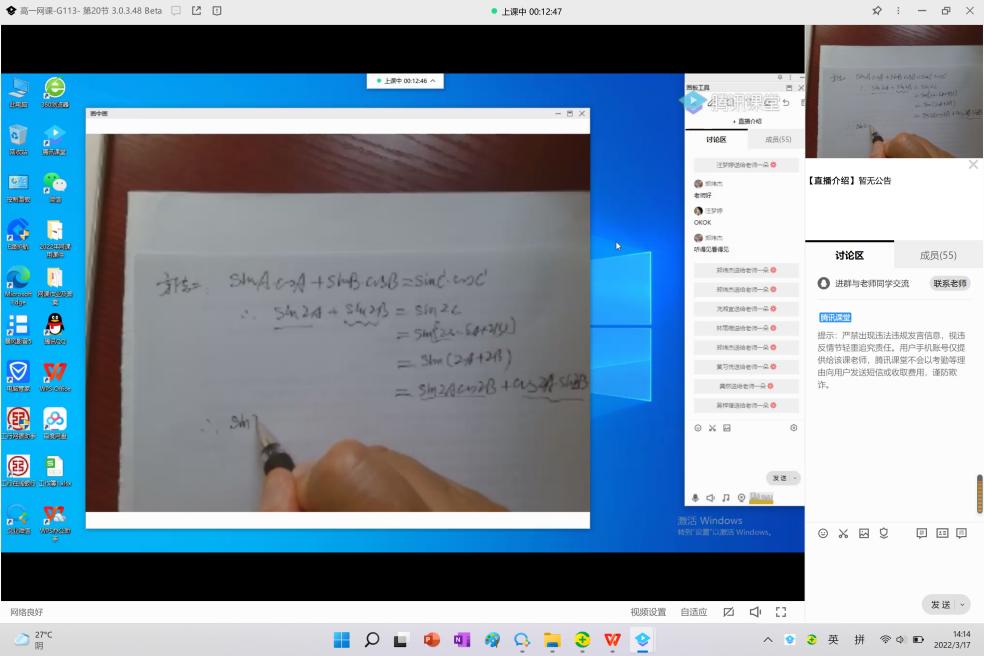This screenshot has width=984, height=656.
Task: Expand the dropdown arrow beside 发送
Action: pos(964,605)
